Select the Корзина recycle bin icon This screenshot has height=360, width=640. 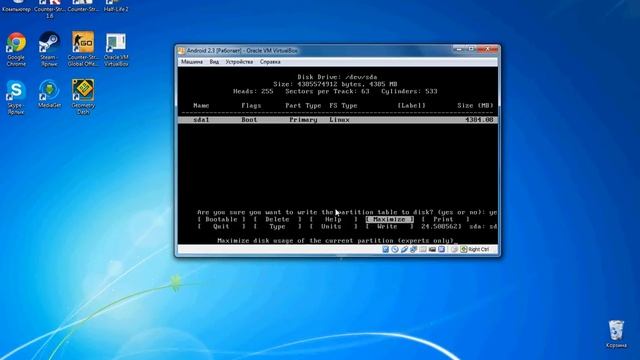click(x=616, y=334)
